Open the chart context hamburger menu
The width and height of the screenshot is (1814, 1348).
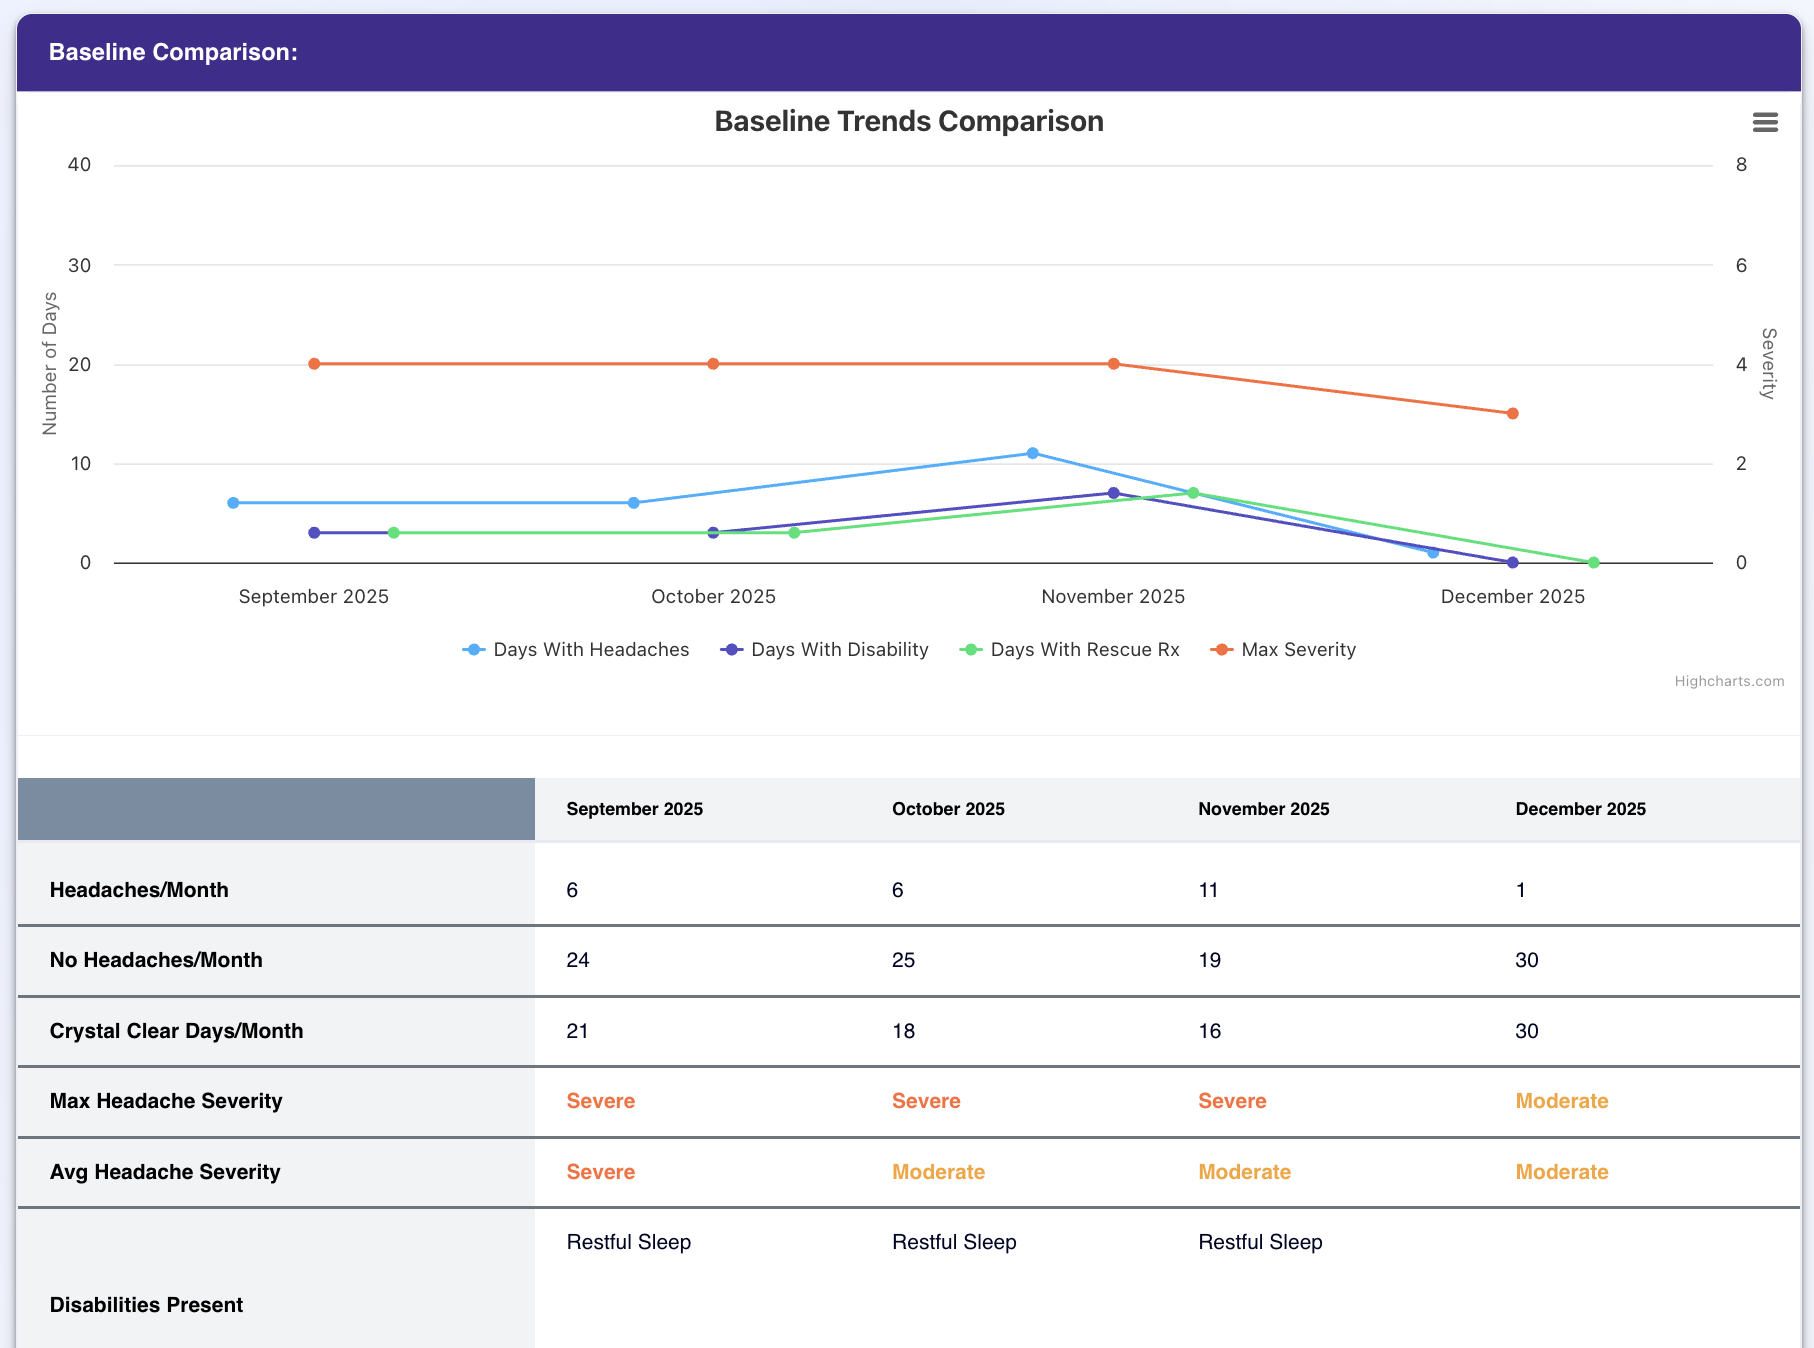[x=1765, y=122]
